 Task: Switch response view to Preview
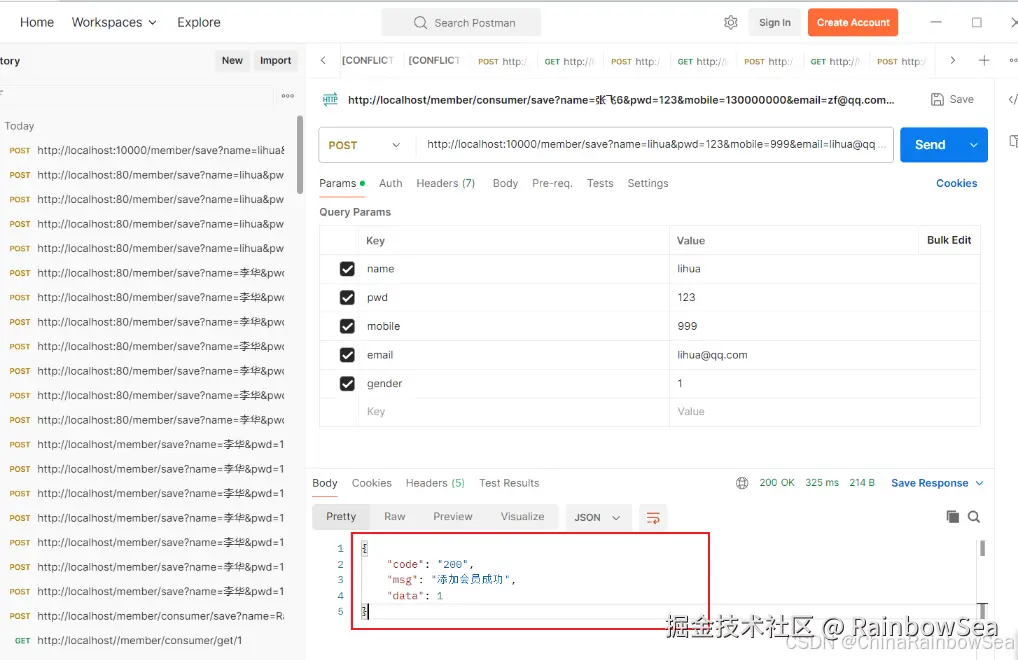pyautogui.click(x=453, y=517)
